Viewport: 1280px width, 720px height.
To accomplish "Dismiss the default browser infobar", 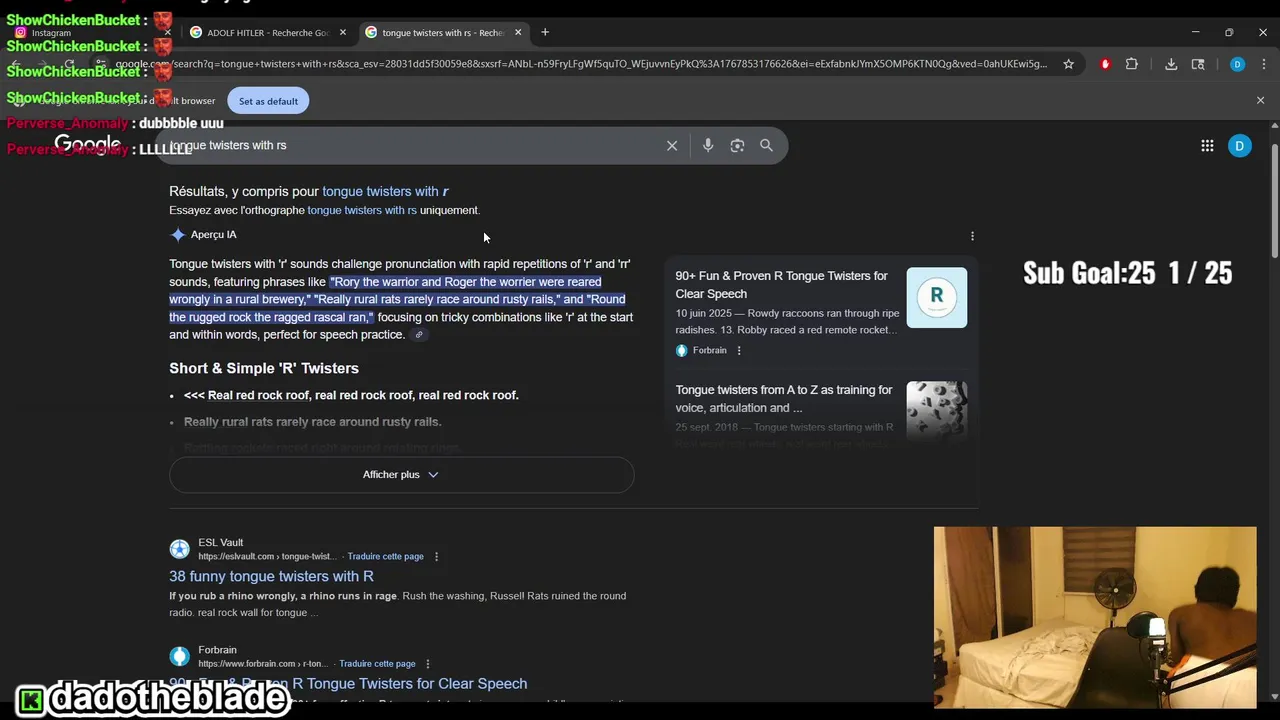I will 1260,100.
